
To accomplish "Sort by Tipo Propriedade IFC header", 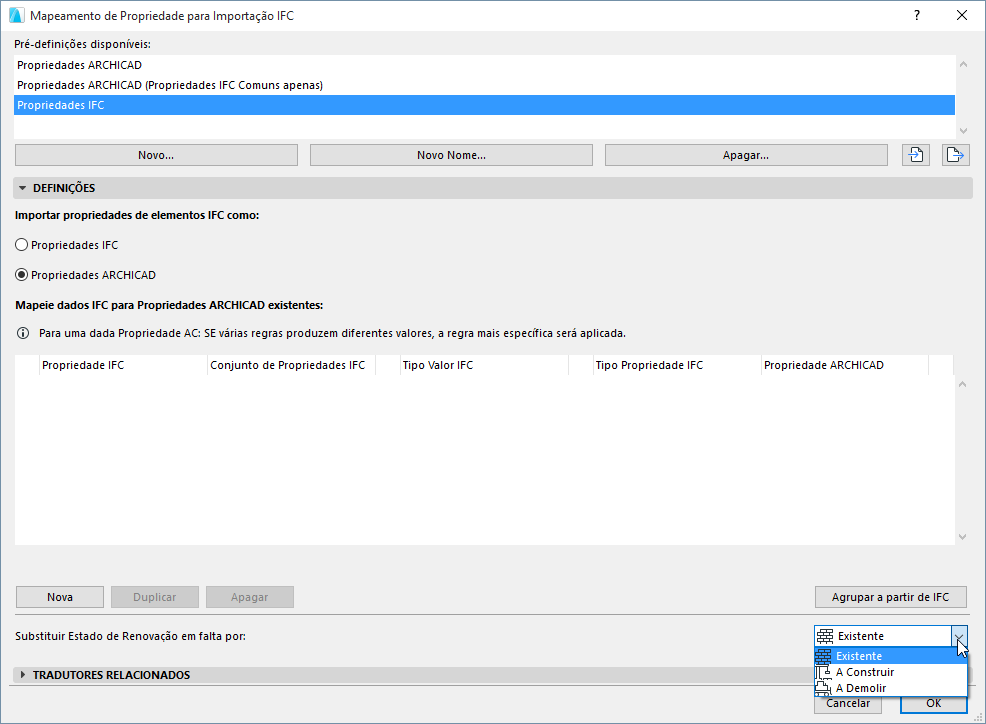I will click(x=677, y=365).
